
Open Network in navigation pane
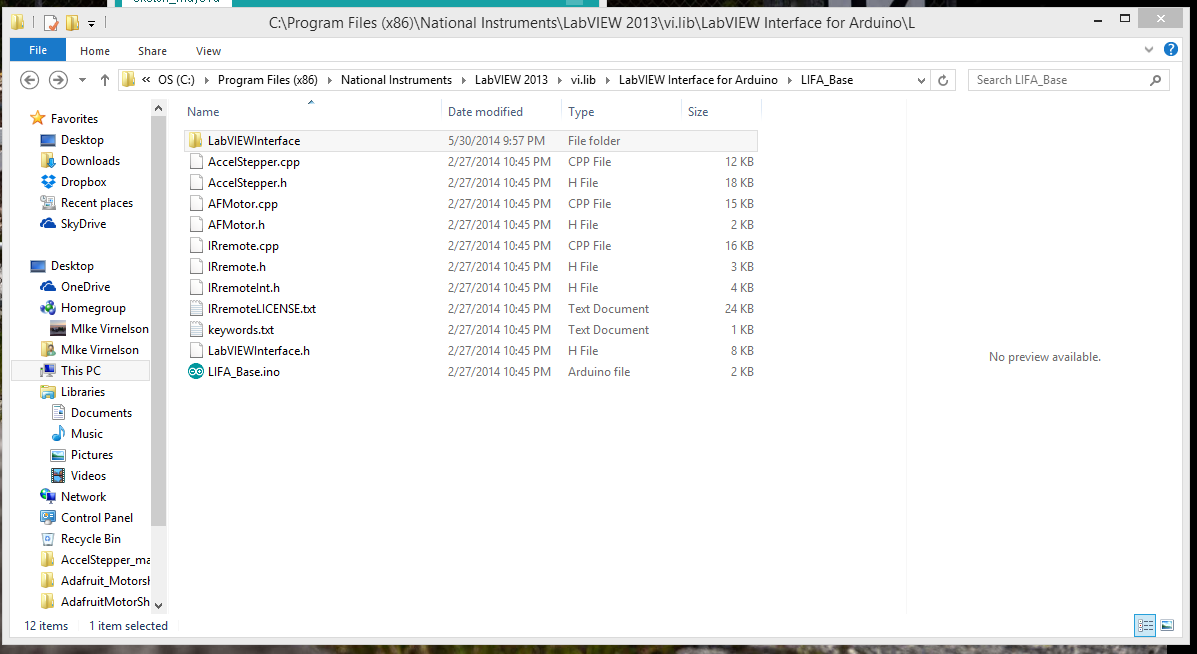tap(83, 496)
